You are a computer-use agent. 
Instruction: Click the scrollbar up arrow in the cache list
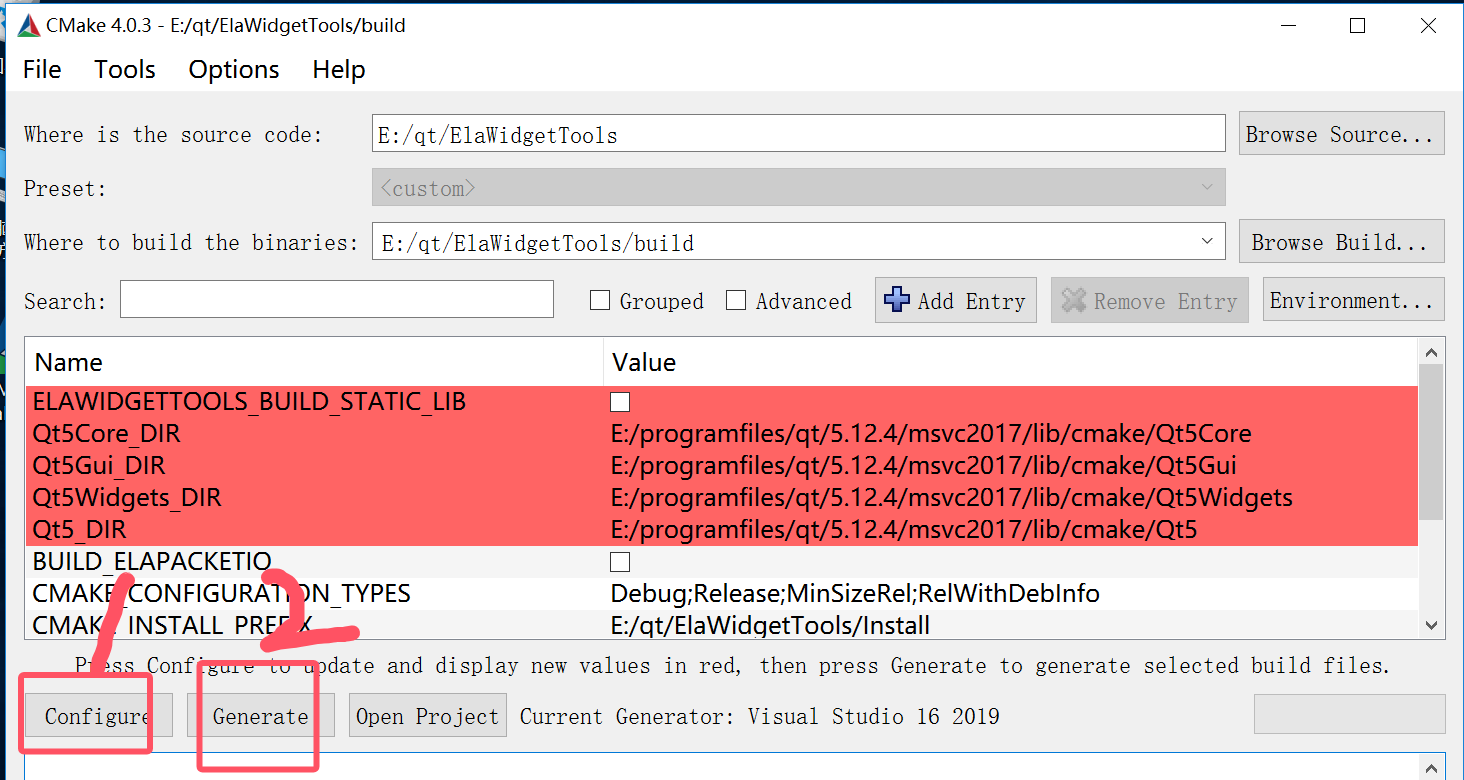coord(1431,351)
